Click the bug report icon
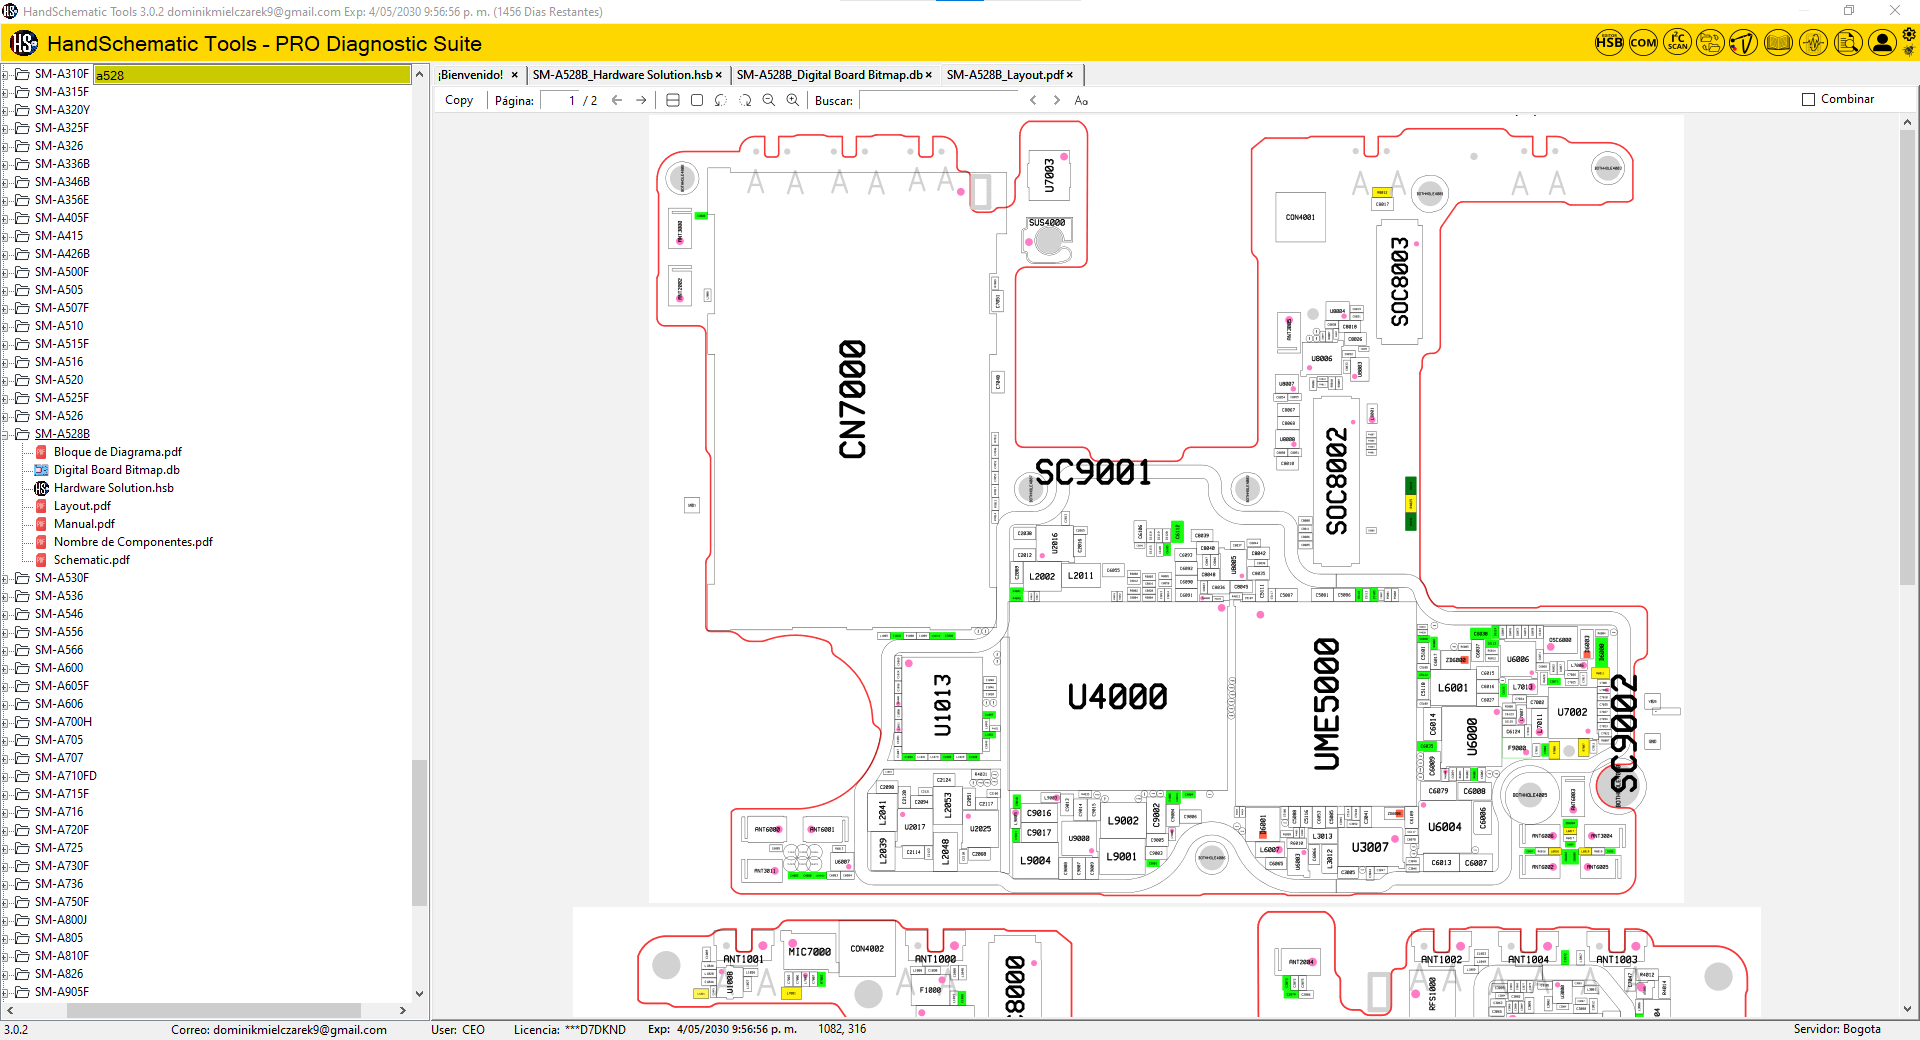Screen dimensions: 1920x1040 pyautogui.click(x=1909, y=51)
